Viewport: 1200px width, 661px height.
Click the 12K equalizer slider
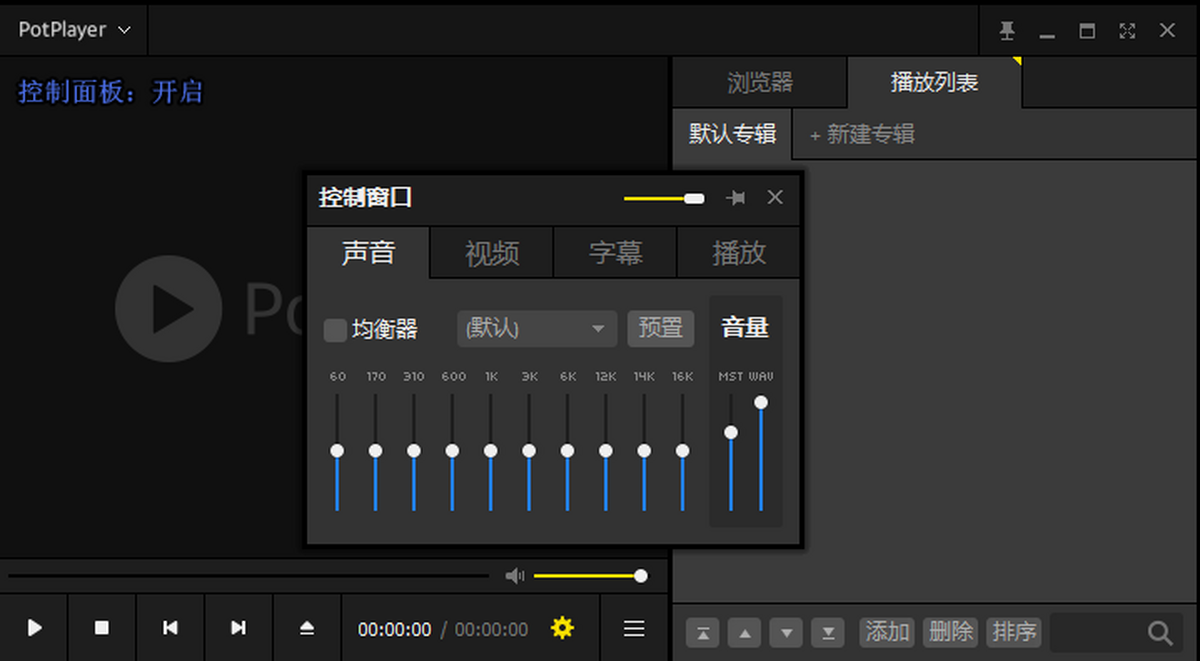[x=605, y=451]
